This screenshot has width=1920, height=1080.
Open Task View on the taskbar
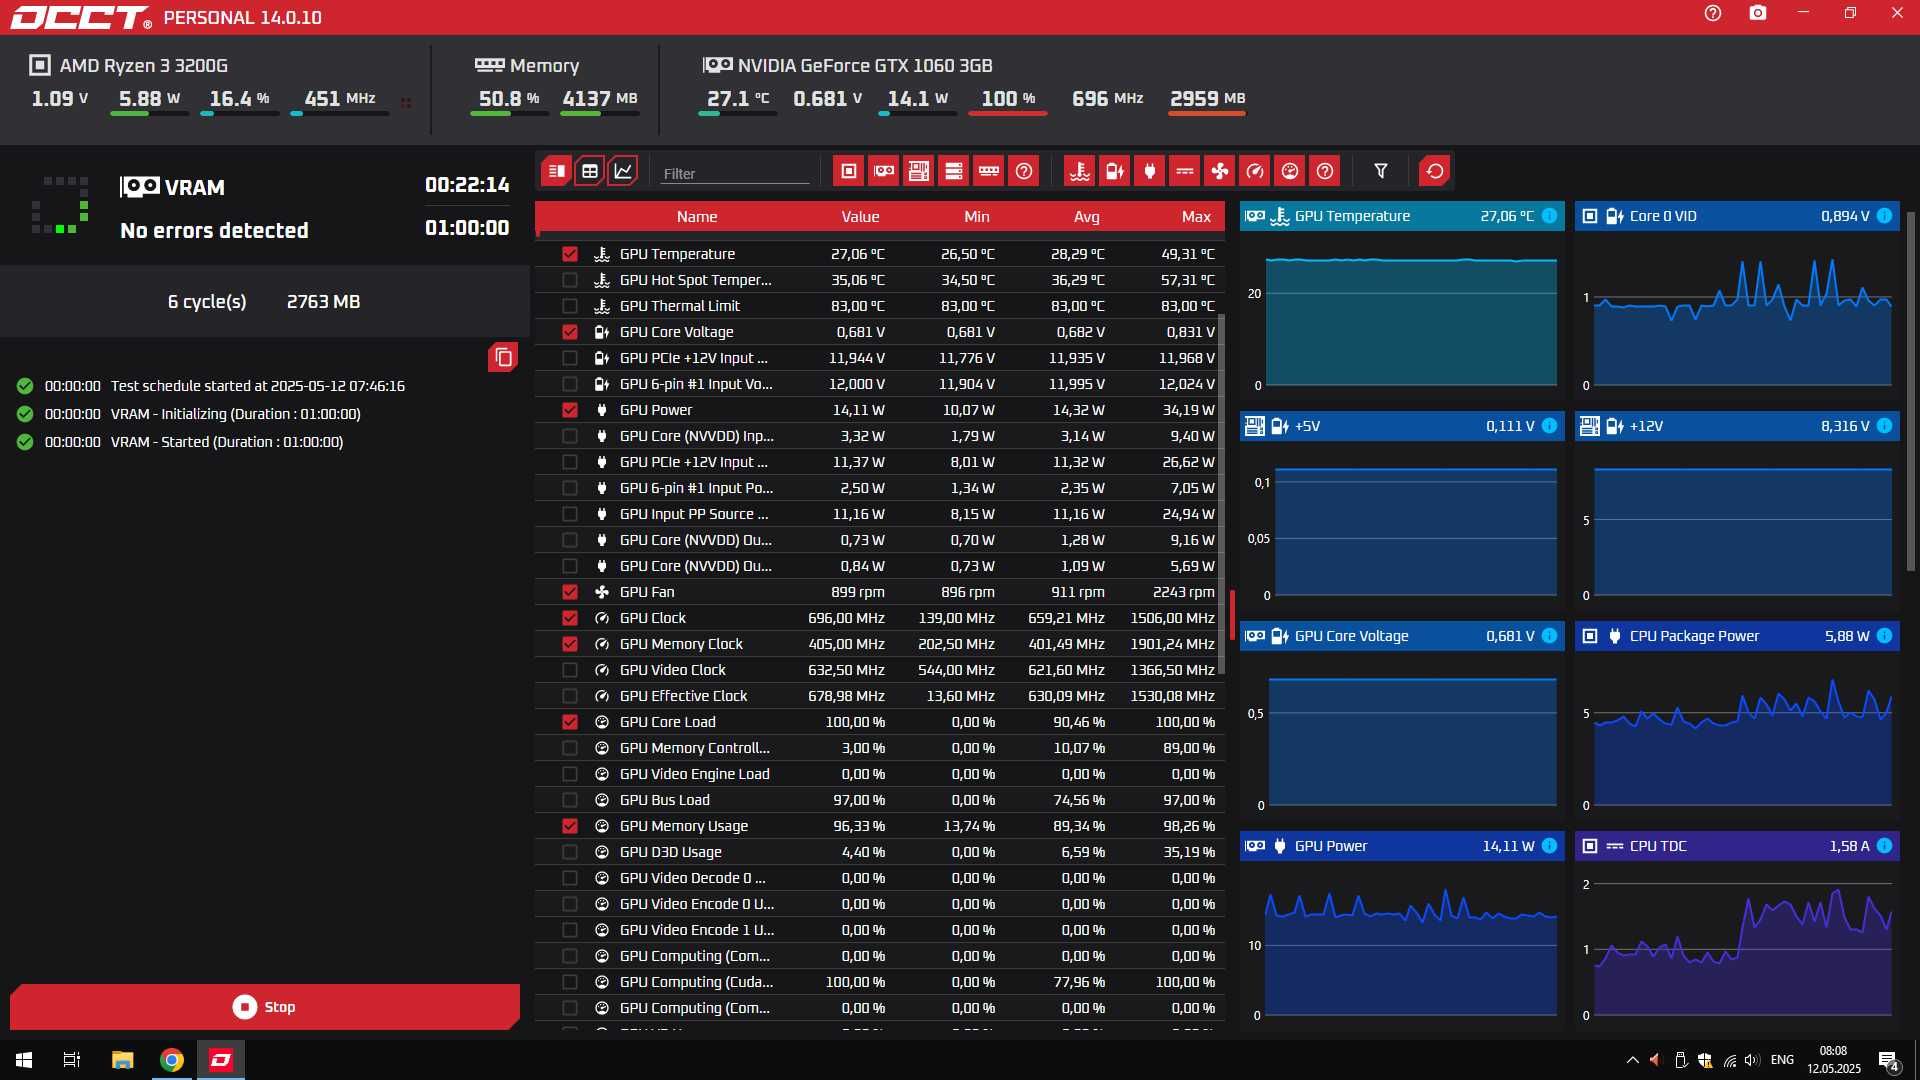click(72, 1060)
